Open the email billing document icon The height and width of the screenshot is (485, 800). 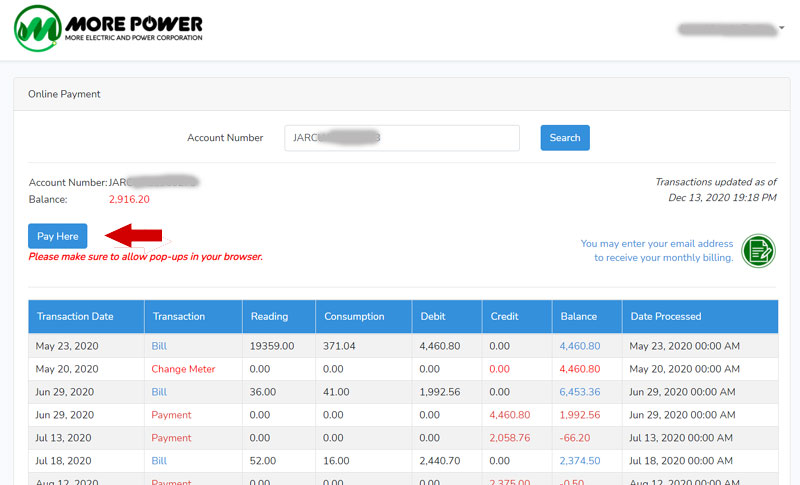tap(759, 250)
